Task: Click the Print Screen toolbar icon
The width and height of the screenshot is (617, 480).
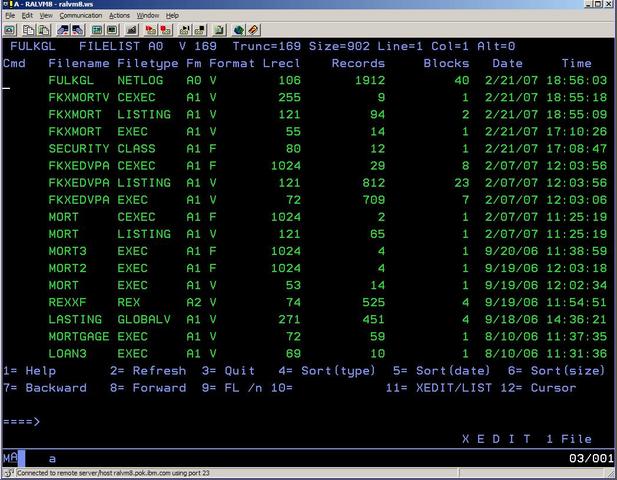Action: point(10,30)
